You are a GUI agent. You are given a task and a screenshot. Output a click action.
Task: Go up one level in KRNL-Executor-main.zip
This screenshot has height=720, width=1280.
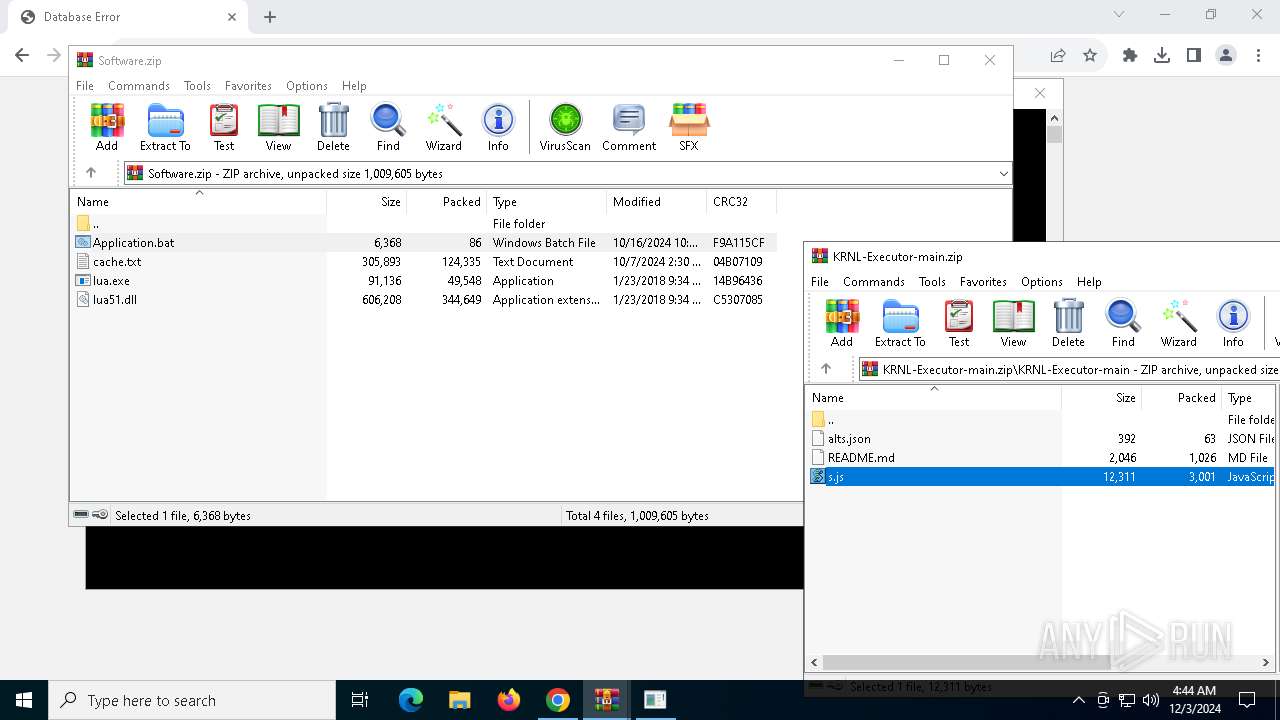pyautogui.click(x=826, y=369)
